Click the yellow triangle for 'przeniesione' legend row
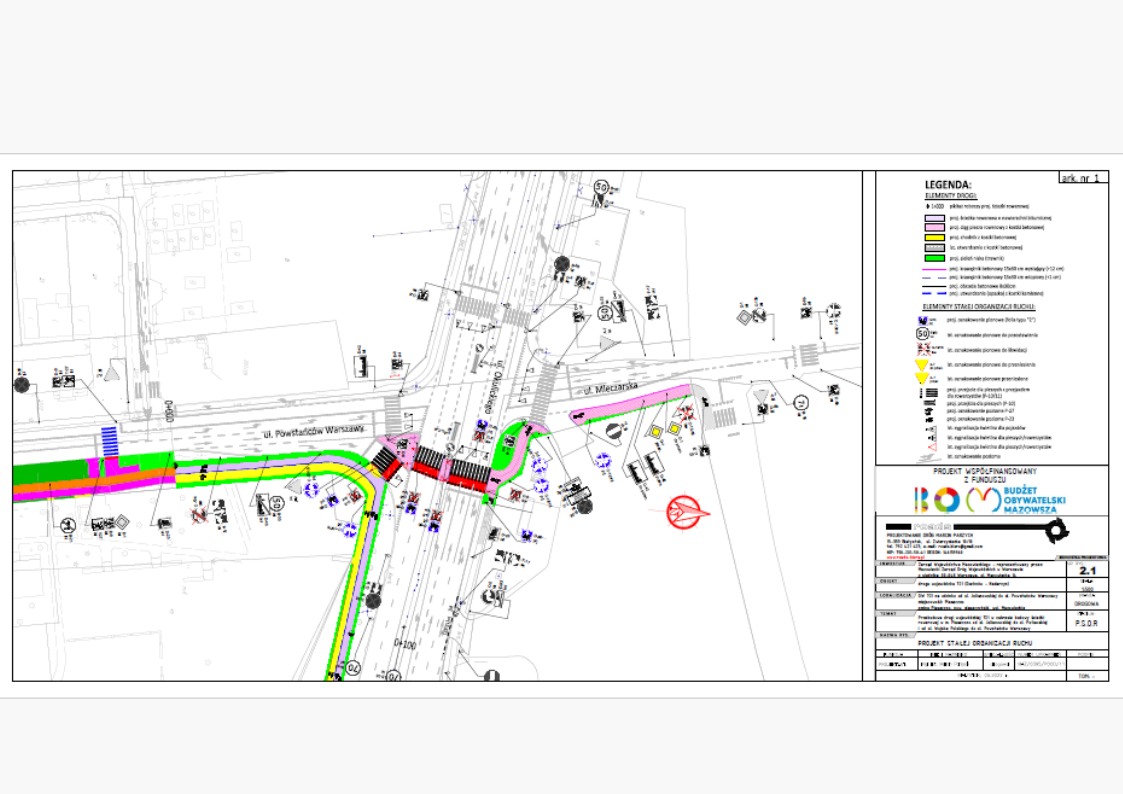 (x=922, y=378)
